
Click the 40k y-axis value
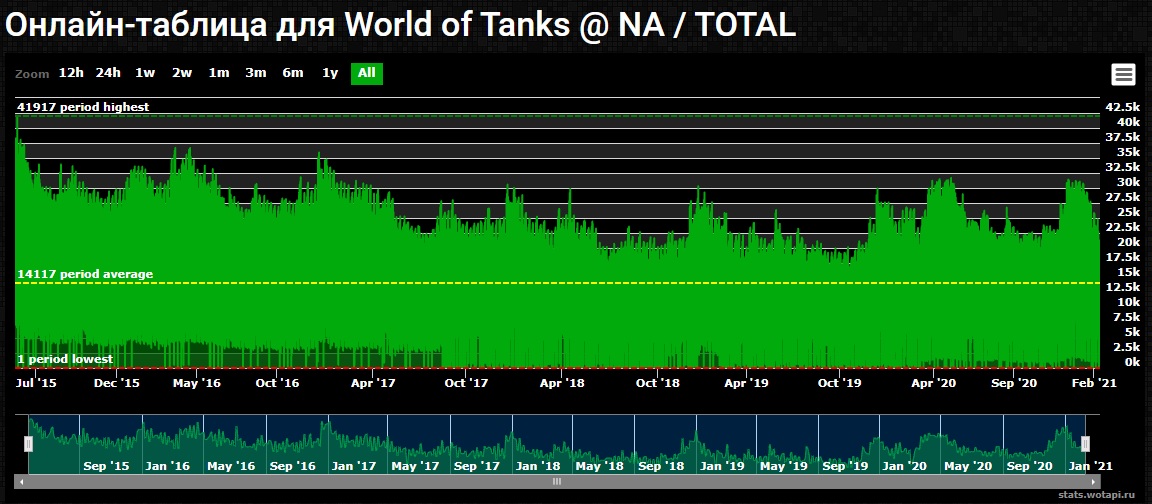[1128, 122]
